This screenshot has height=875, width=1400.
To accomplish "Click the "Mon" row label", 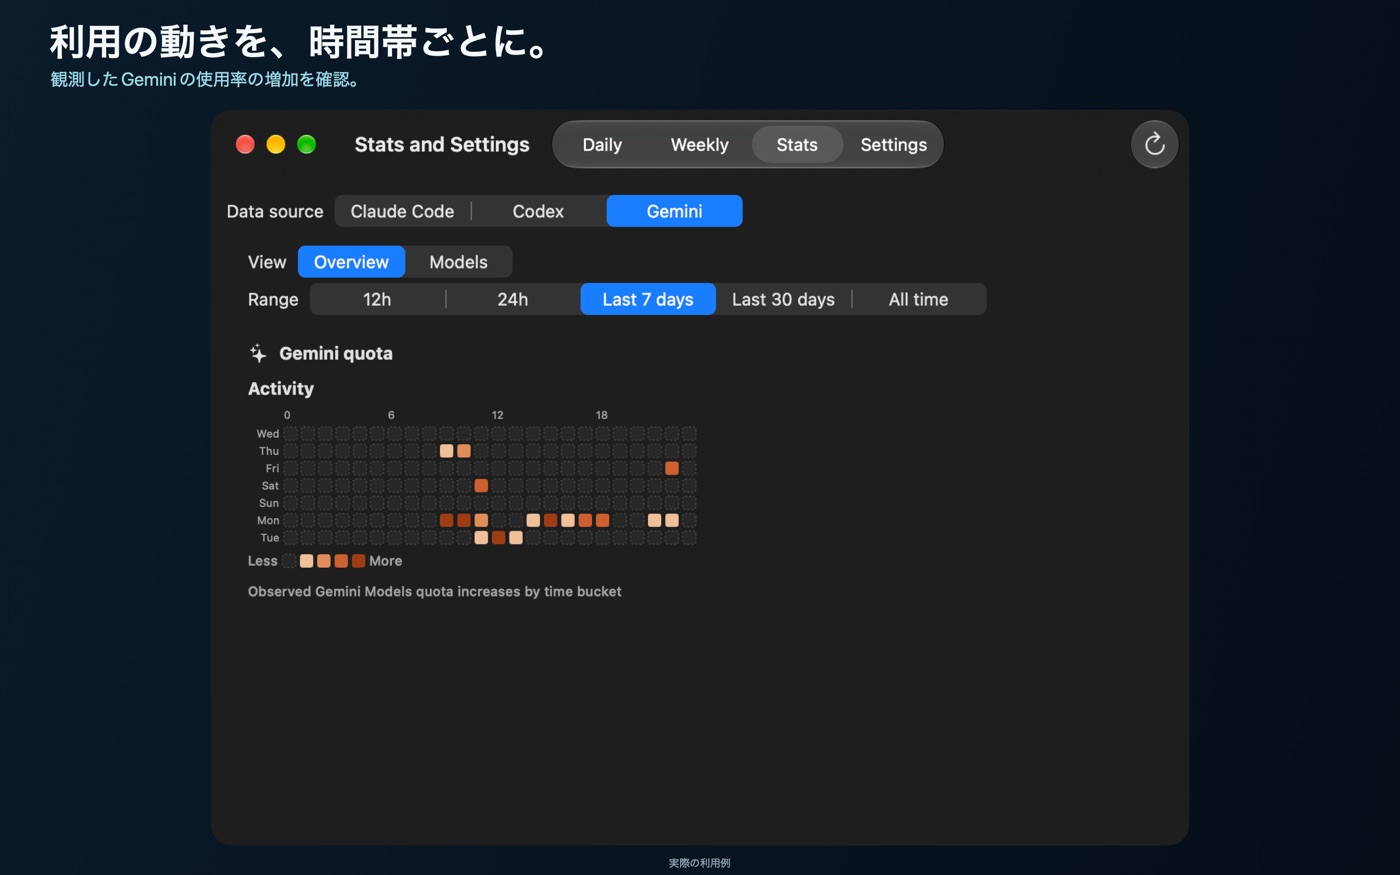I will (x=268, y=520).
